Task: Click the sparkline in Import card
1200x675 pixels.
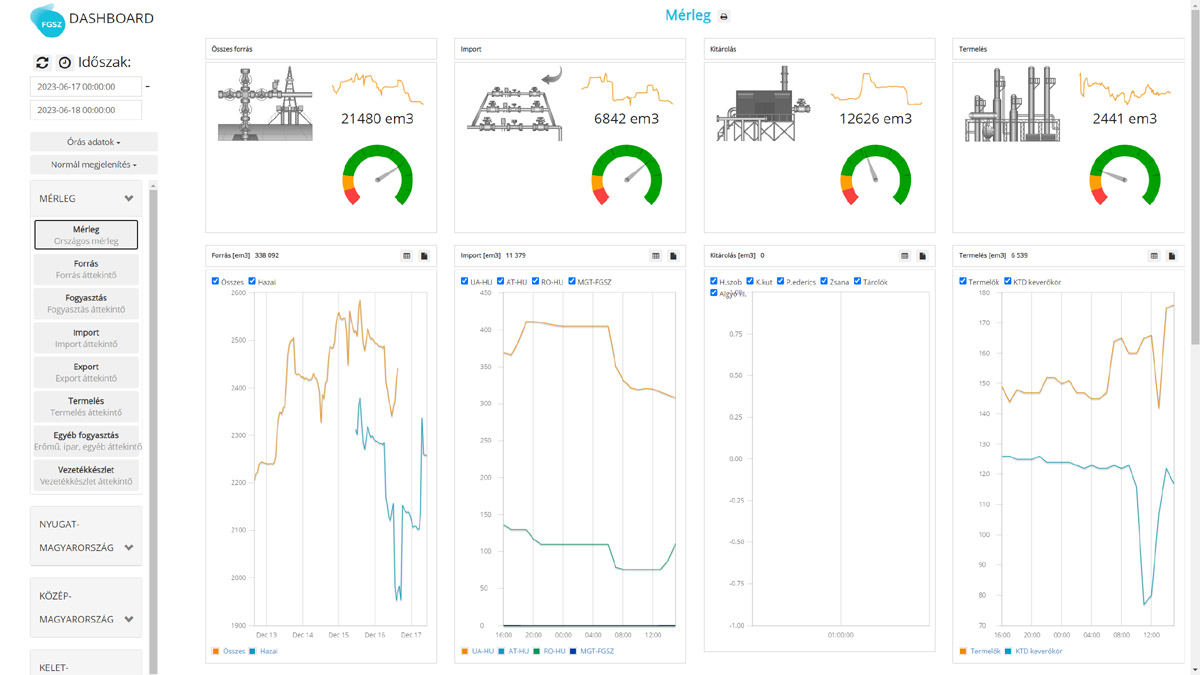Action: (626, 88)
